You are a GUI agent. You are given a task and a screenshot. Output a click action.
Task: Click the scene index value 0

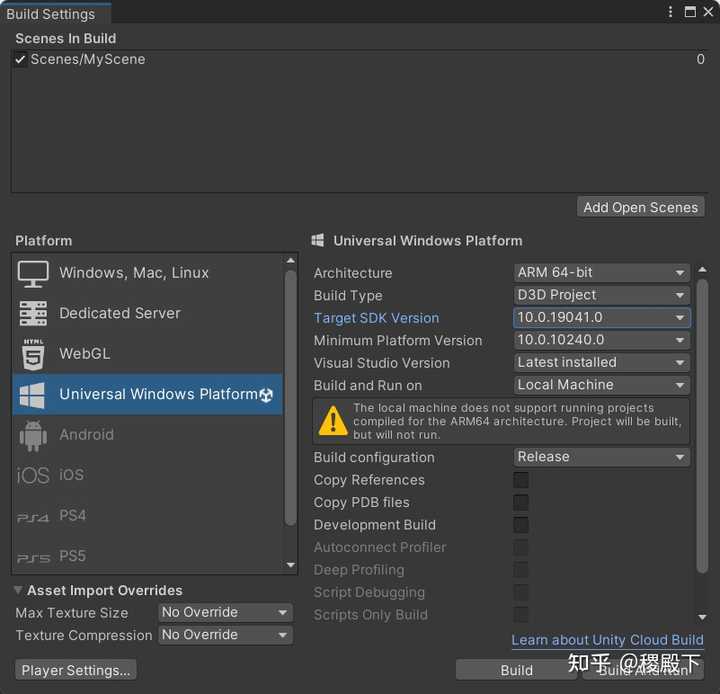pyautogui.click(x=700, y=60)
